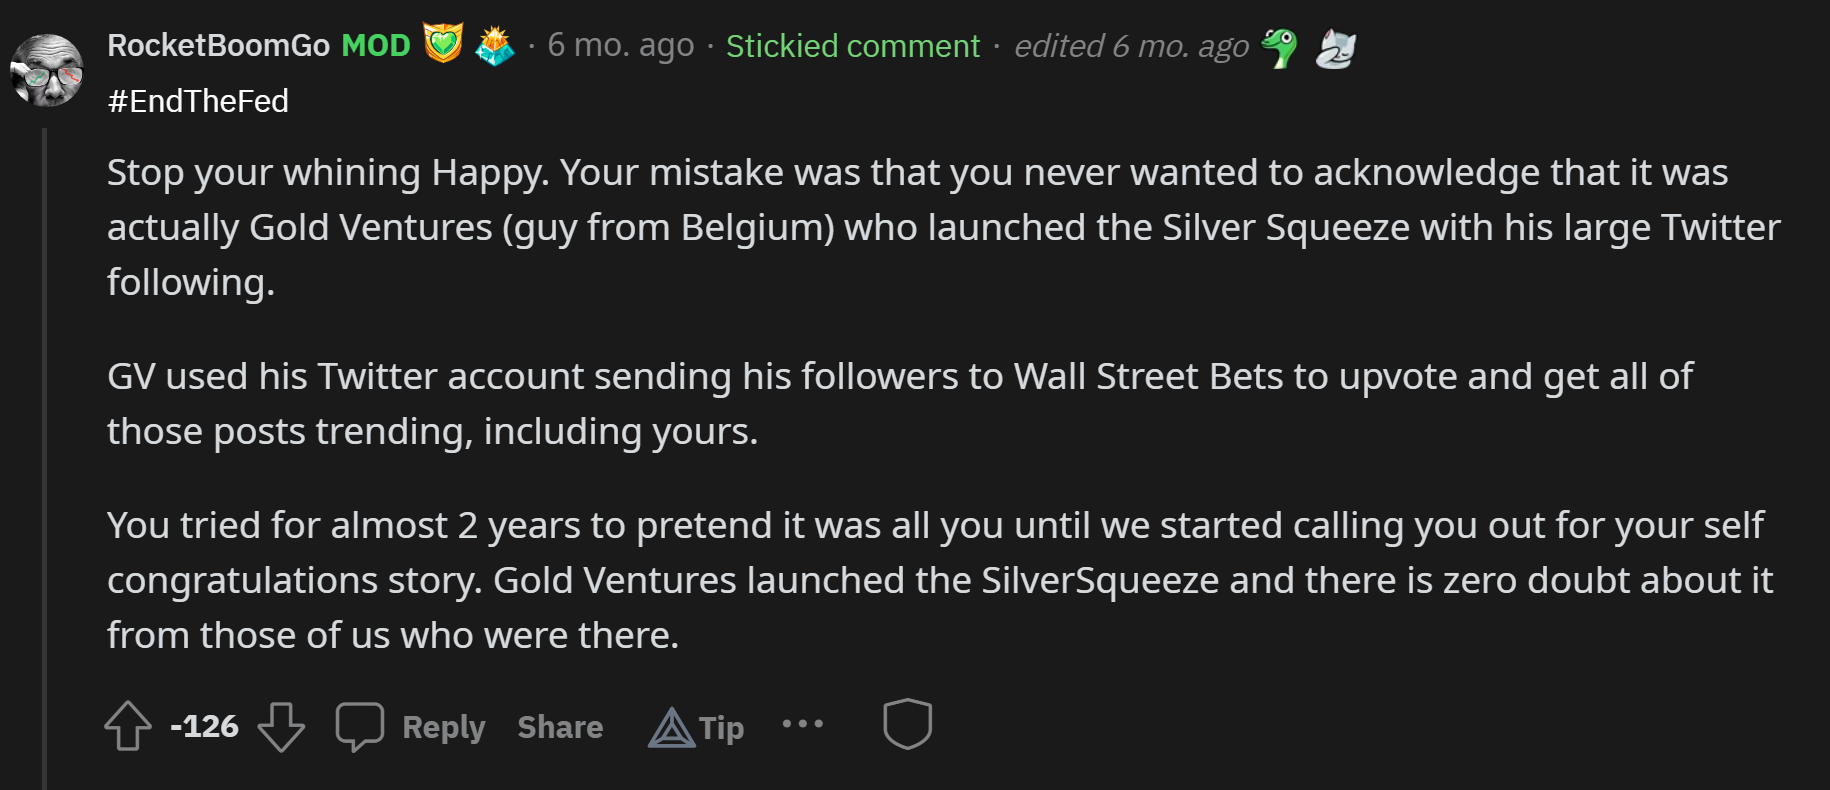Upvote RocketBoomGo's comment
This screenshot has width=1830, height=790.
128,726
